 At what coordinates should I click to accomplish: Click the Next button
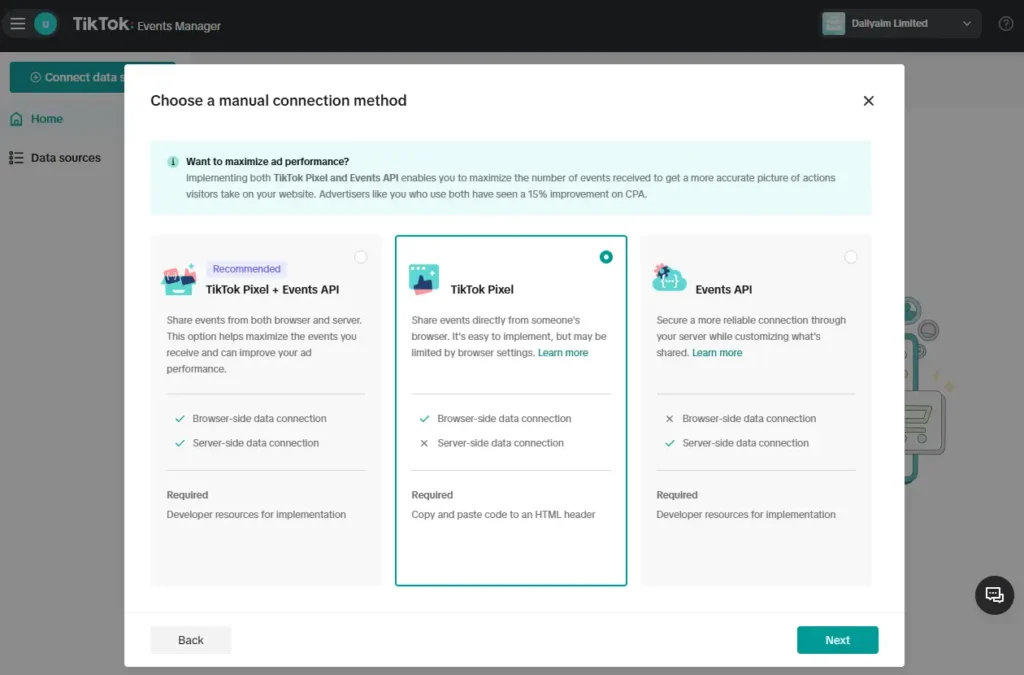(837, 640)
